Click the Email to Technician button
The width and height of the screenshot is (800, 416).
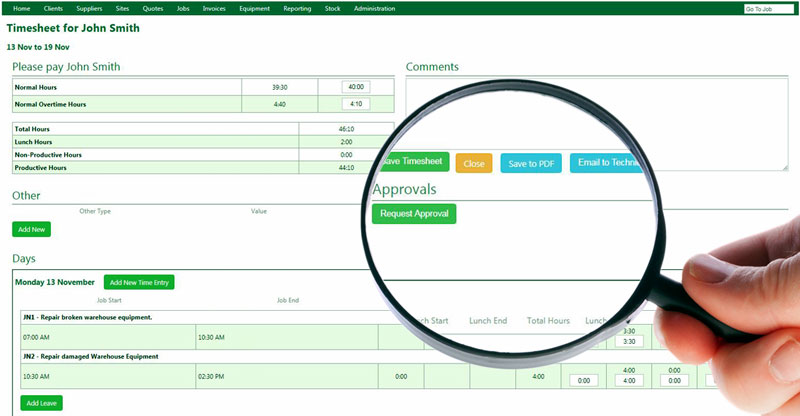coord(607,162)
